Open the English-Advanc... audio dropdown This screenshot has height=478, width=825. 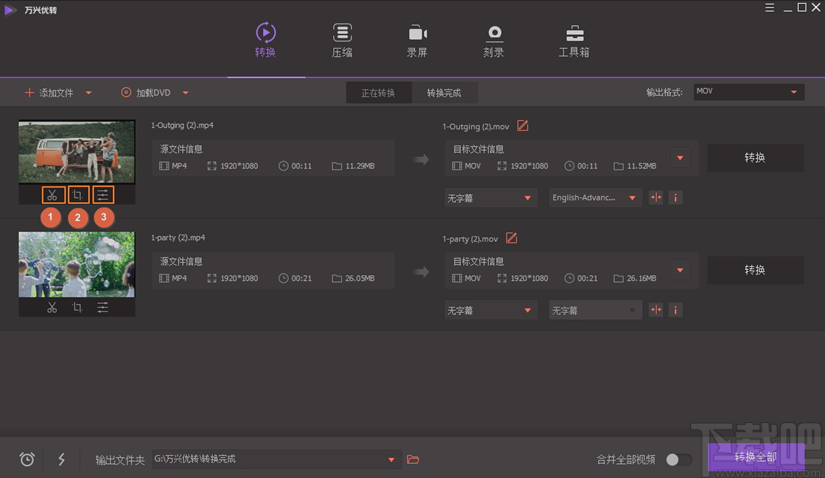595,198
